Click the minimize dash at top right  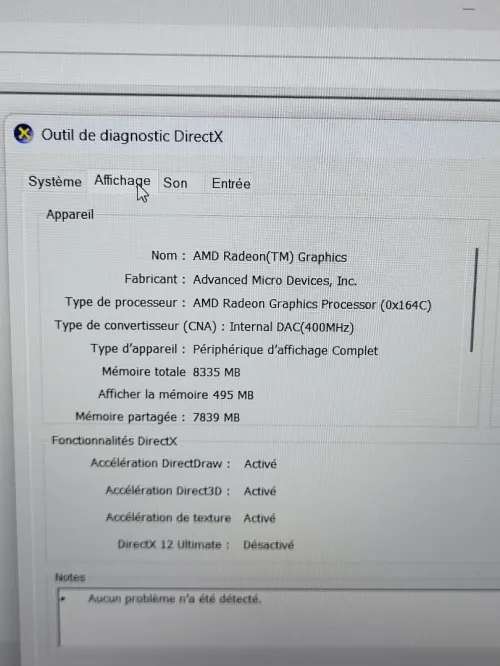coord(469,9)
